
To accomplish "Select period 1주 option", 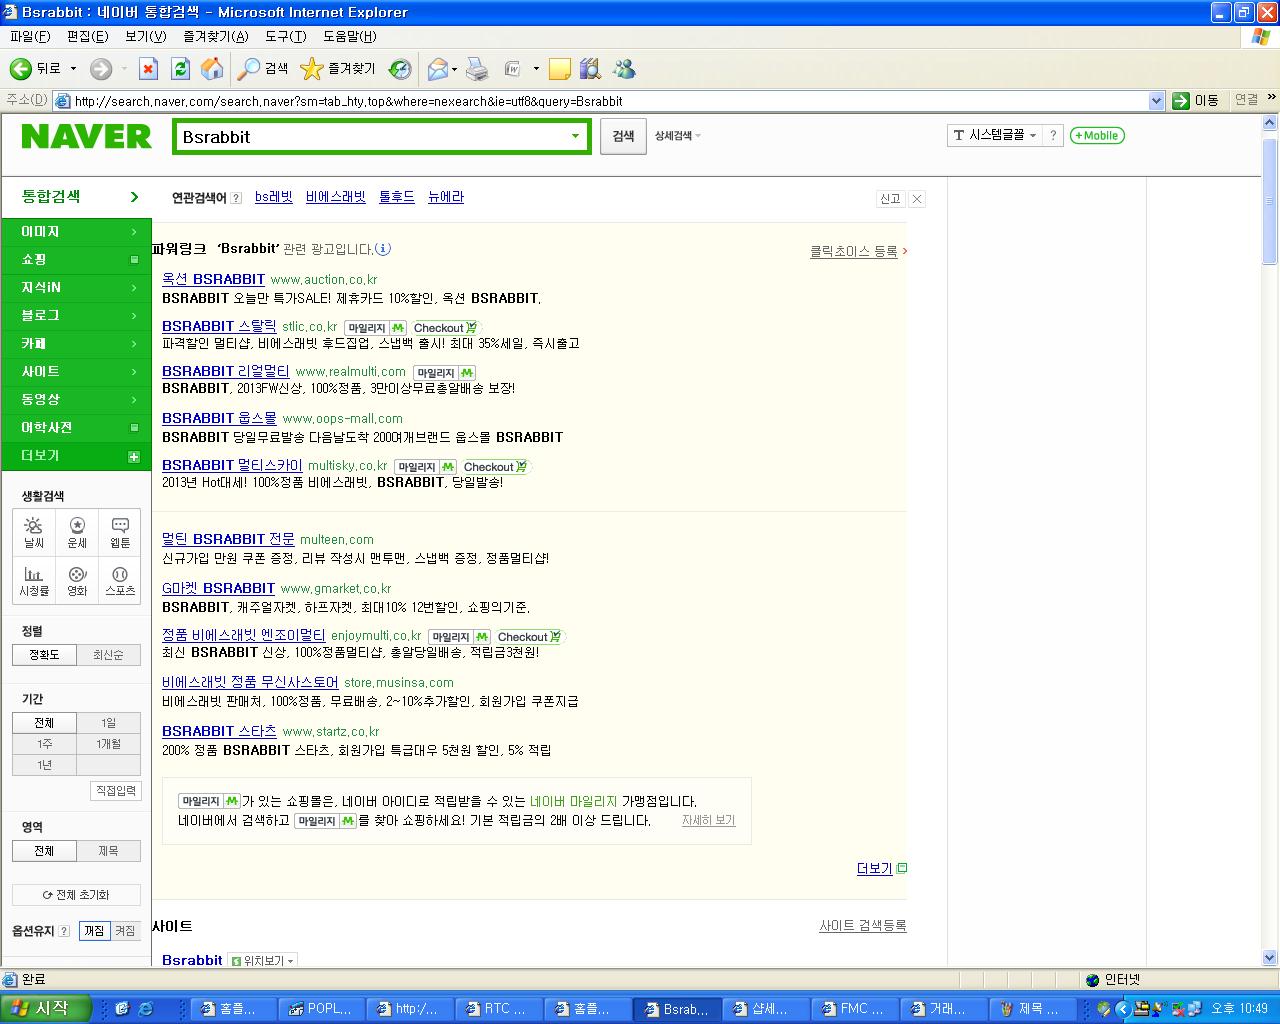I will pos(44,744).
